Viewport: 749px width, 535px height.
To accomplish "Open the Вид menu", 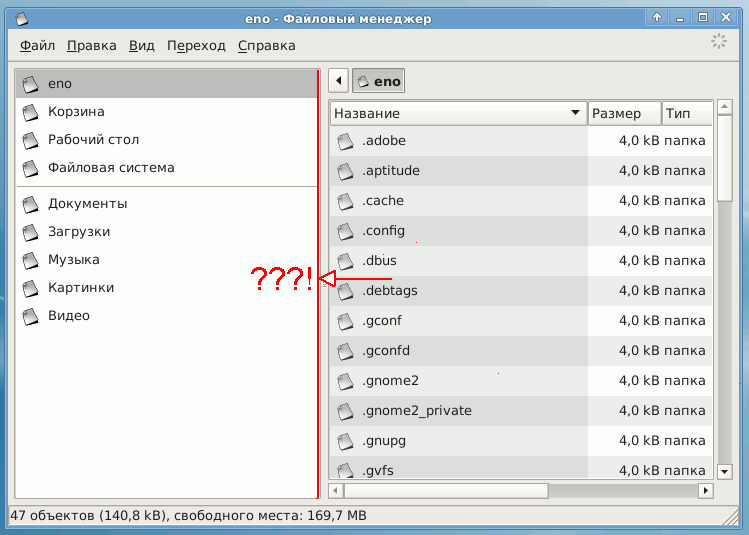I will click(142, 46).
